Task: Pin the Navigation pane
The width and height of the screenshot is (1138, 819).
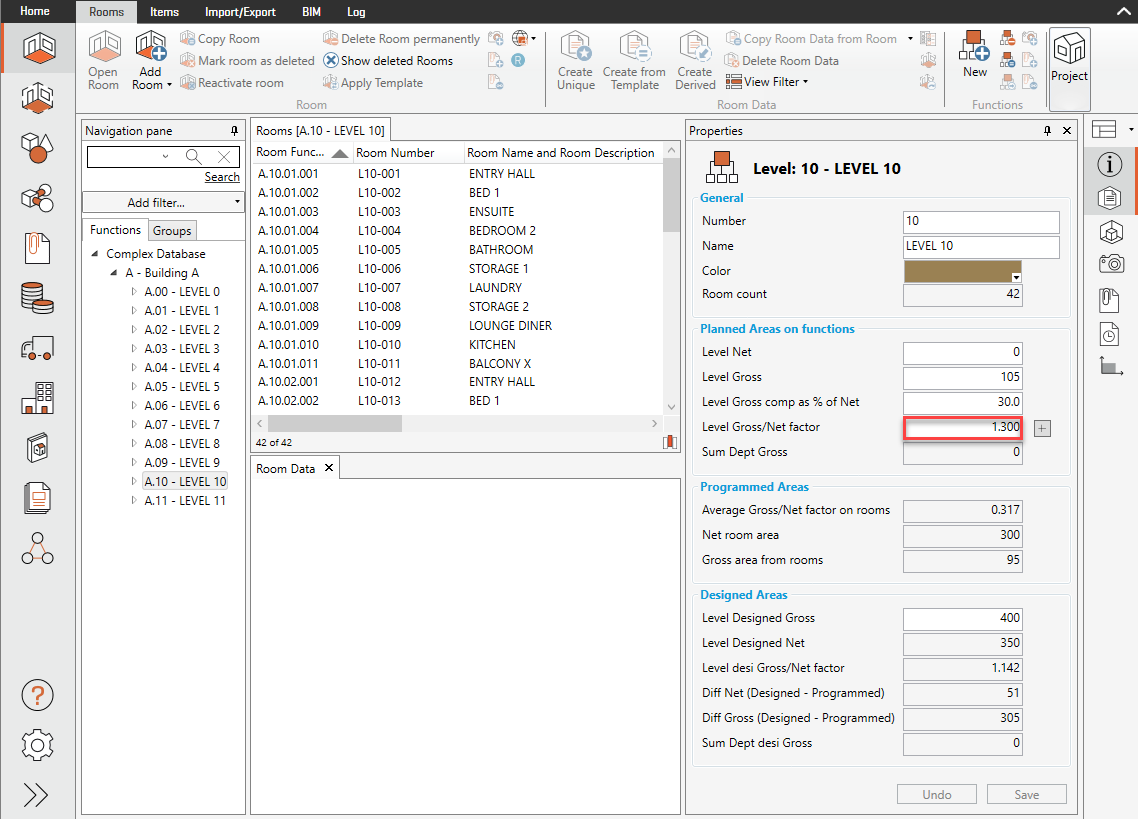Action: 235,131
